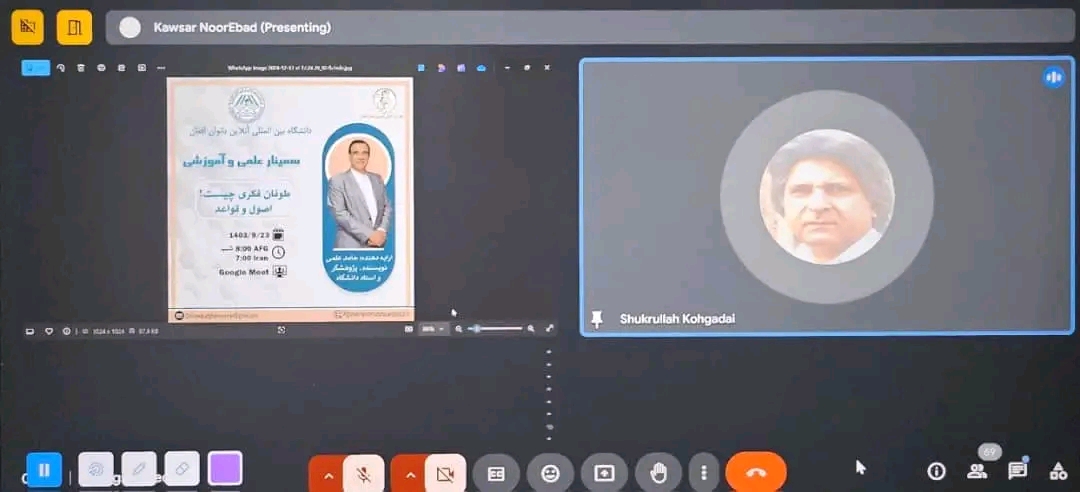Open the meeting details info icon
The width and height of the screenshot is (1080, 492).
(x=936, y=470)
